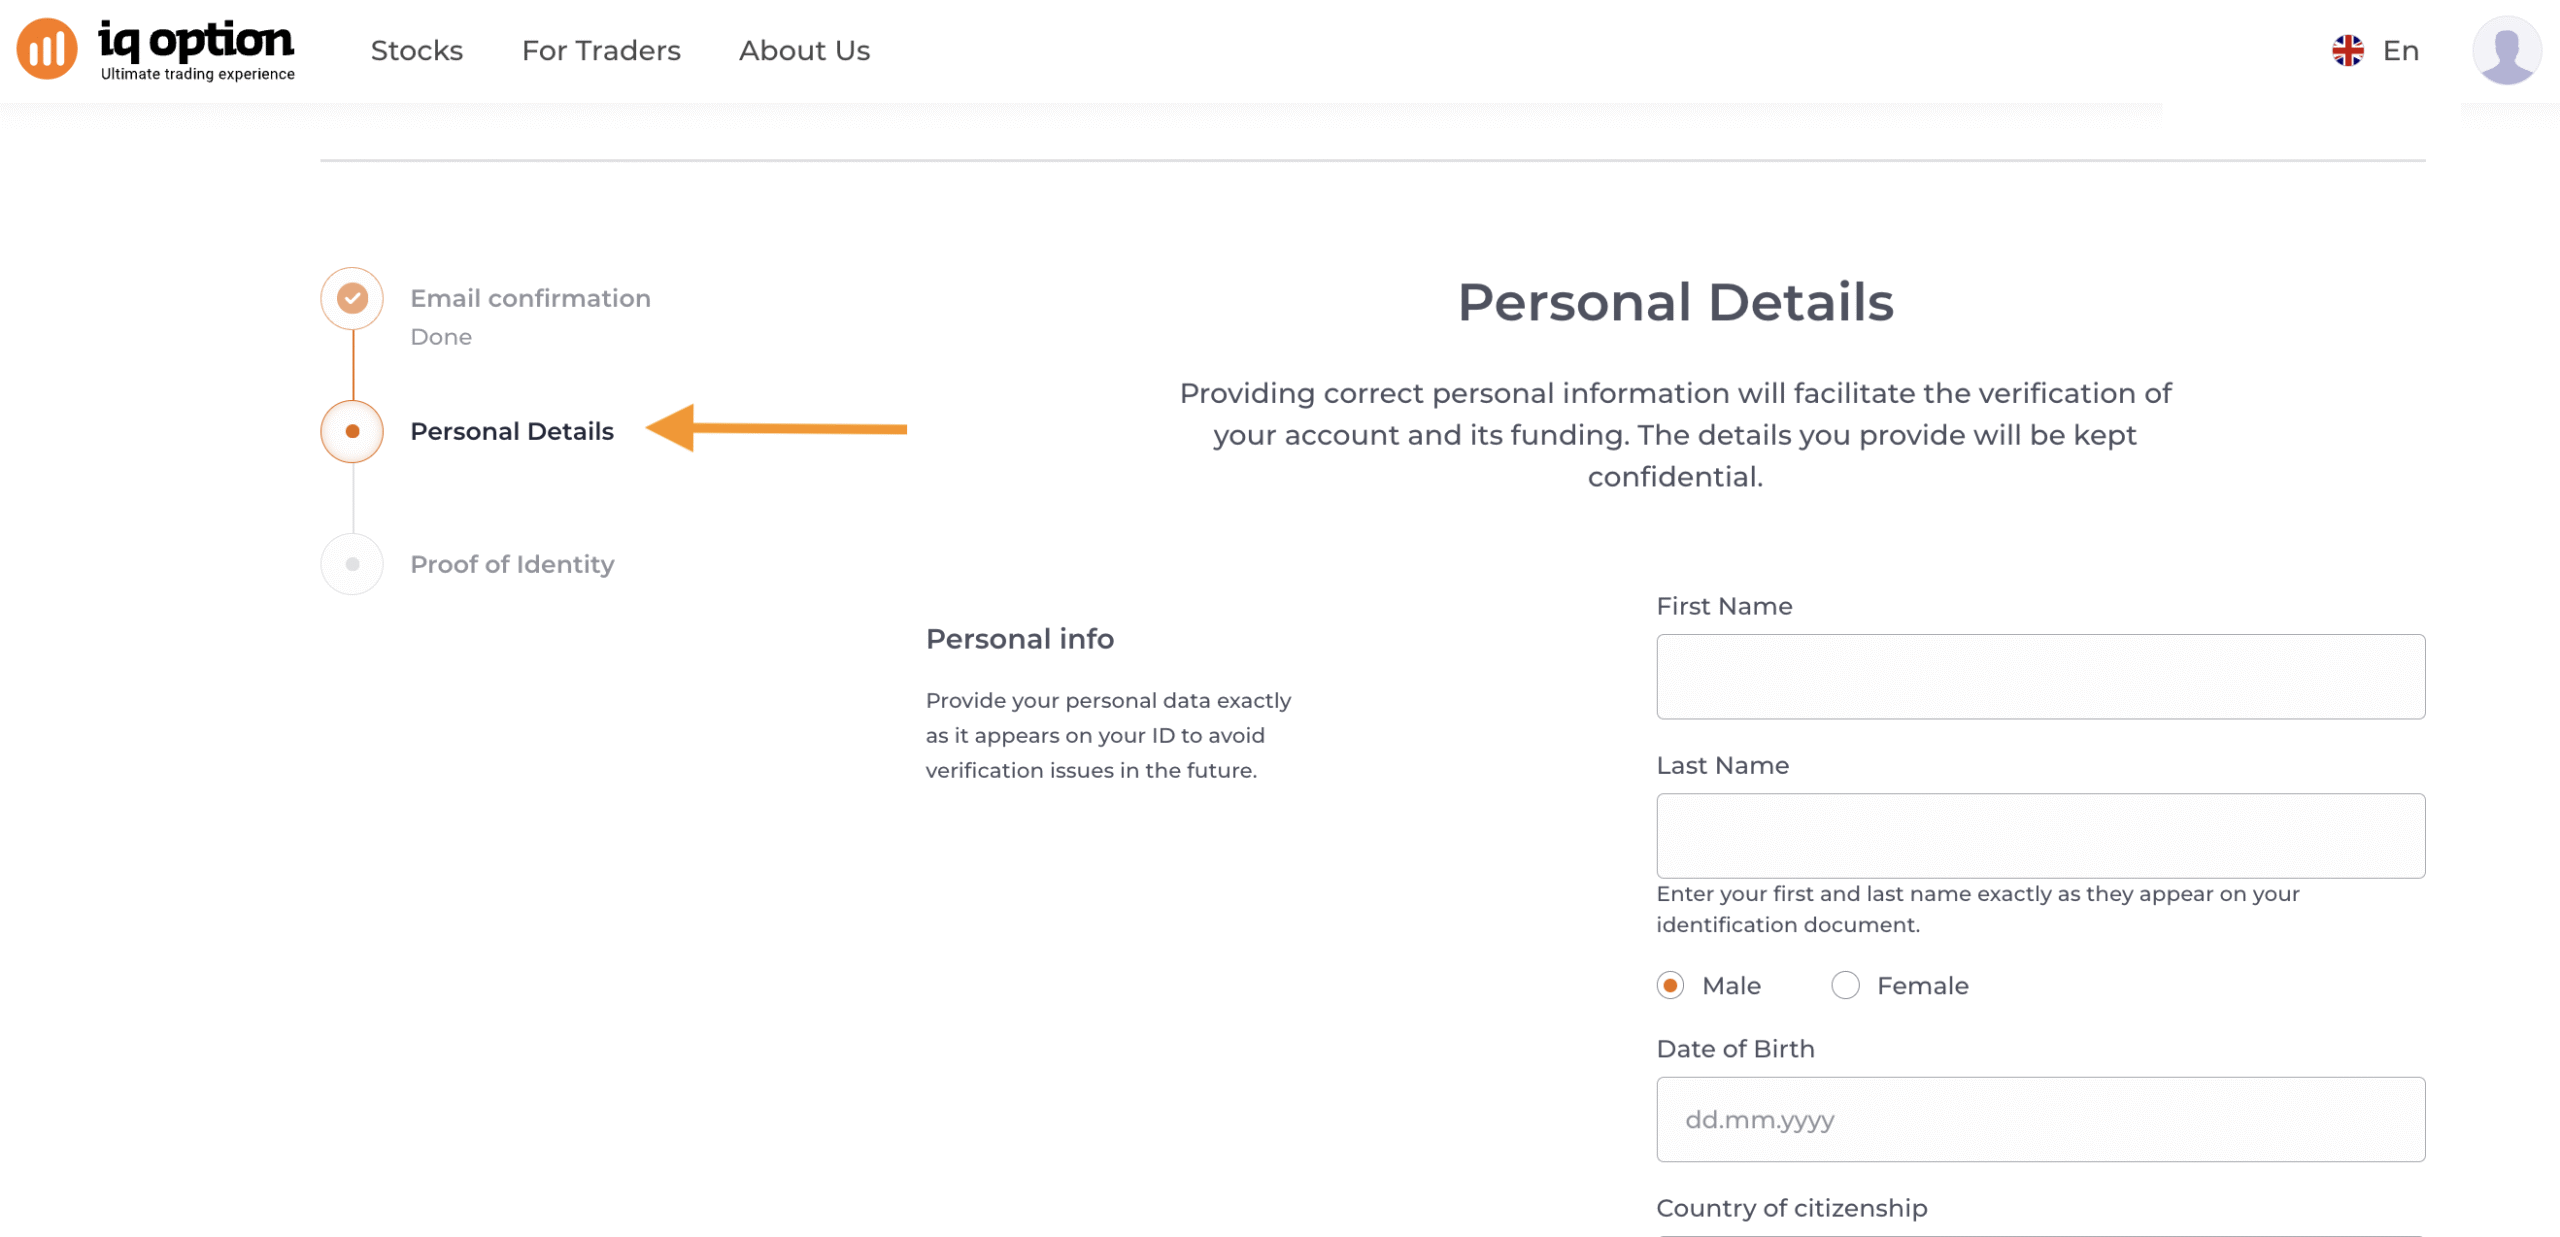Click the Last Name input field
The image size is (2560, 1237).
point(2039,835)
